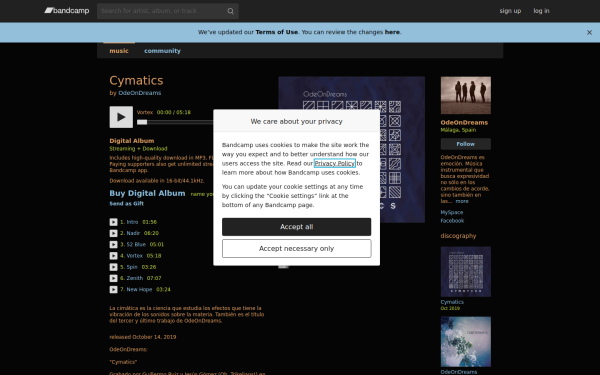Open the sign up link
The width and height of the screenshot is (600, 375).
coord(510,11)
